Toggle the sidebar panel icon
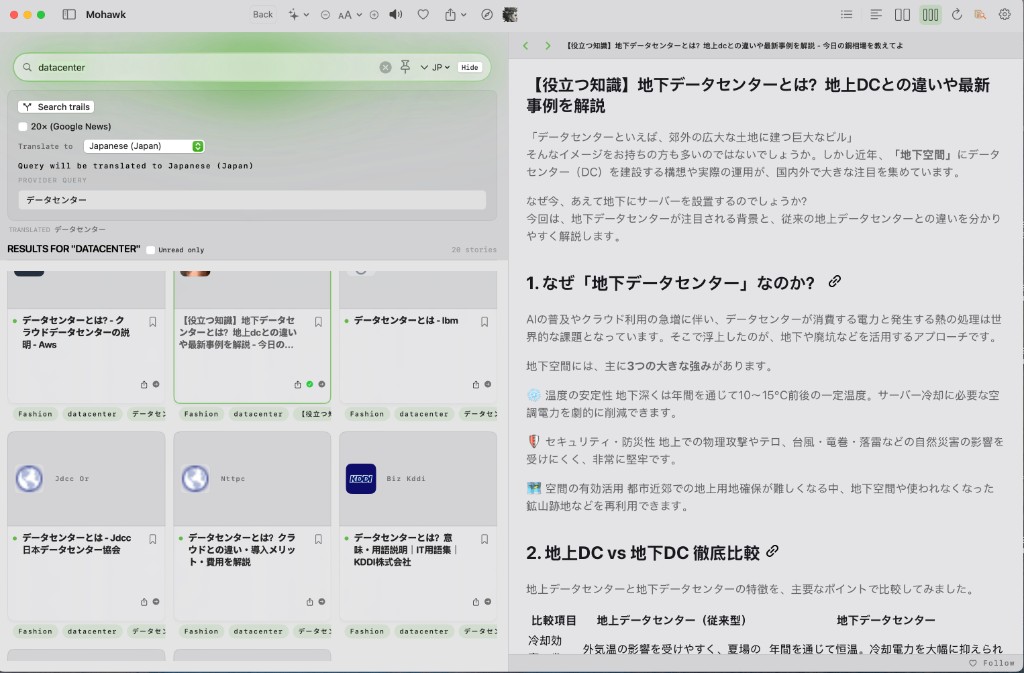The width and height of the screenshot is (1024, 673). point(69,14)
